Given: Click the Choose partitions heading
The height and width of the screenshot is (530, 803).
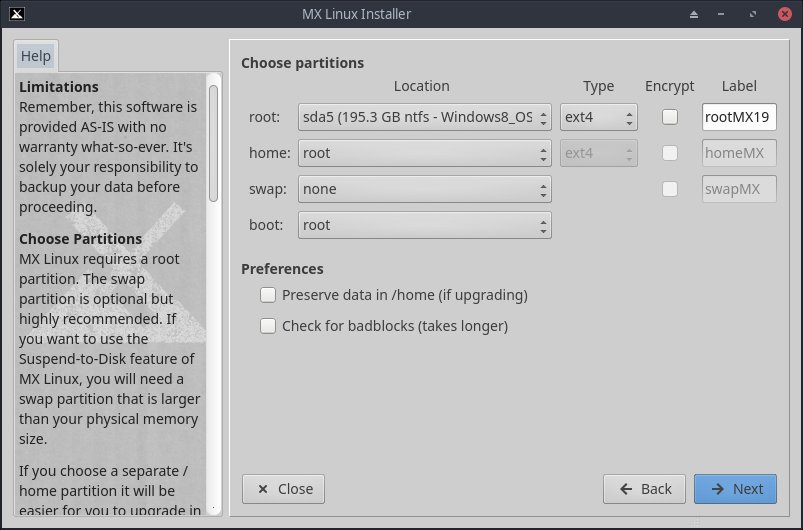Looking at the screenshot, I should tap(302, 63).
